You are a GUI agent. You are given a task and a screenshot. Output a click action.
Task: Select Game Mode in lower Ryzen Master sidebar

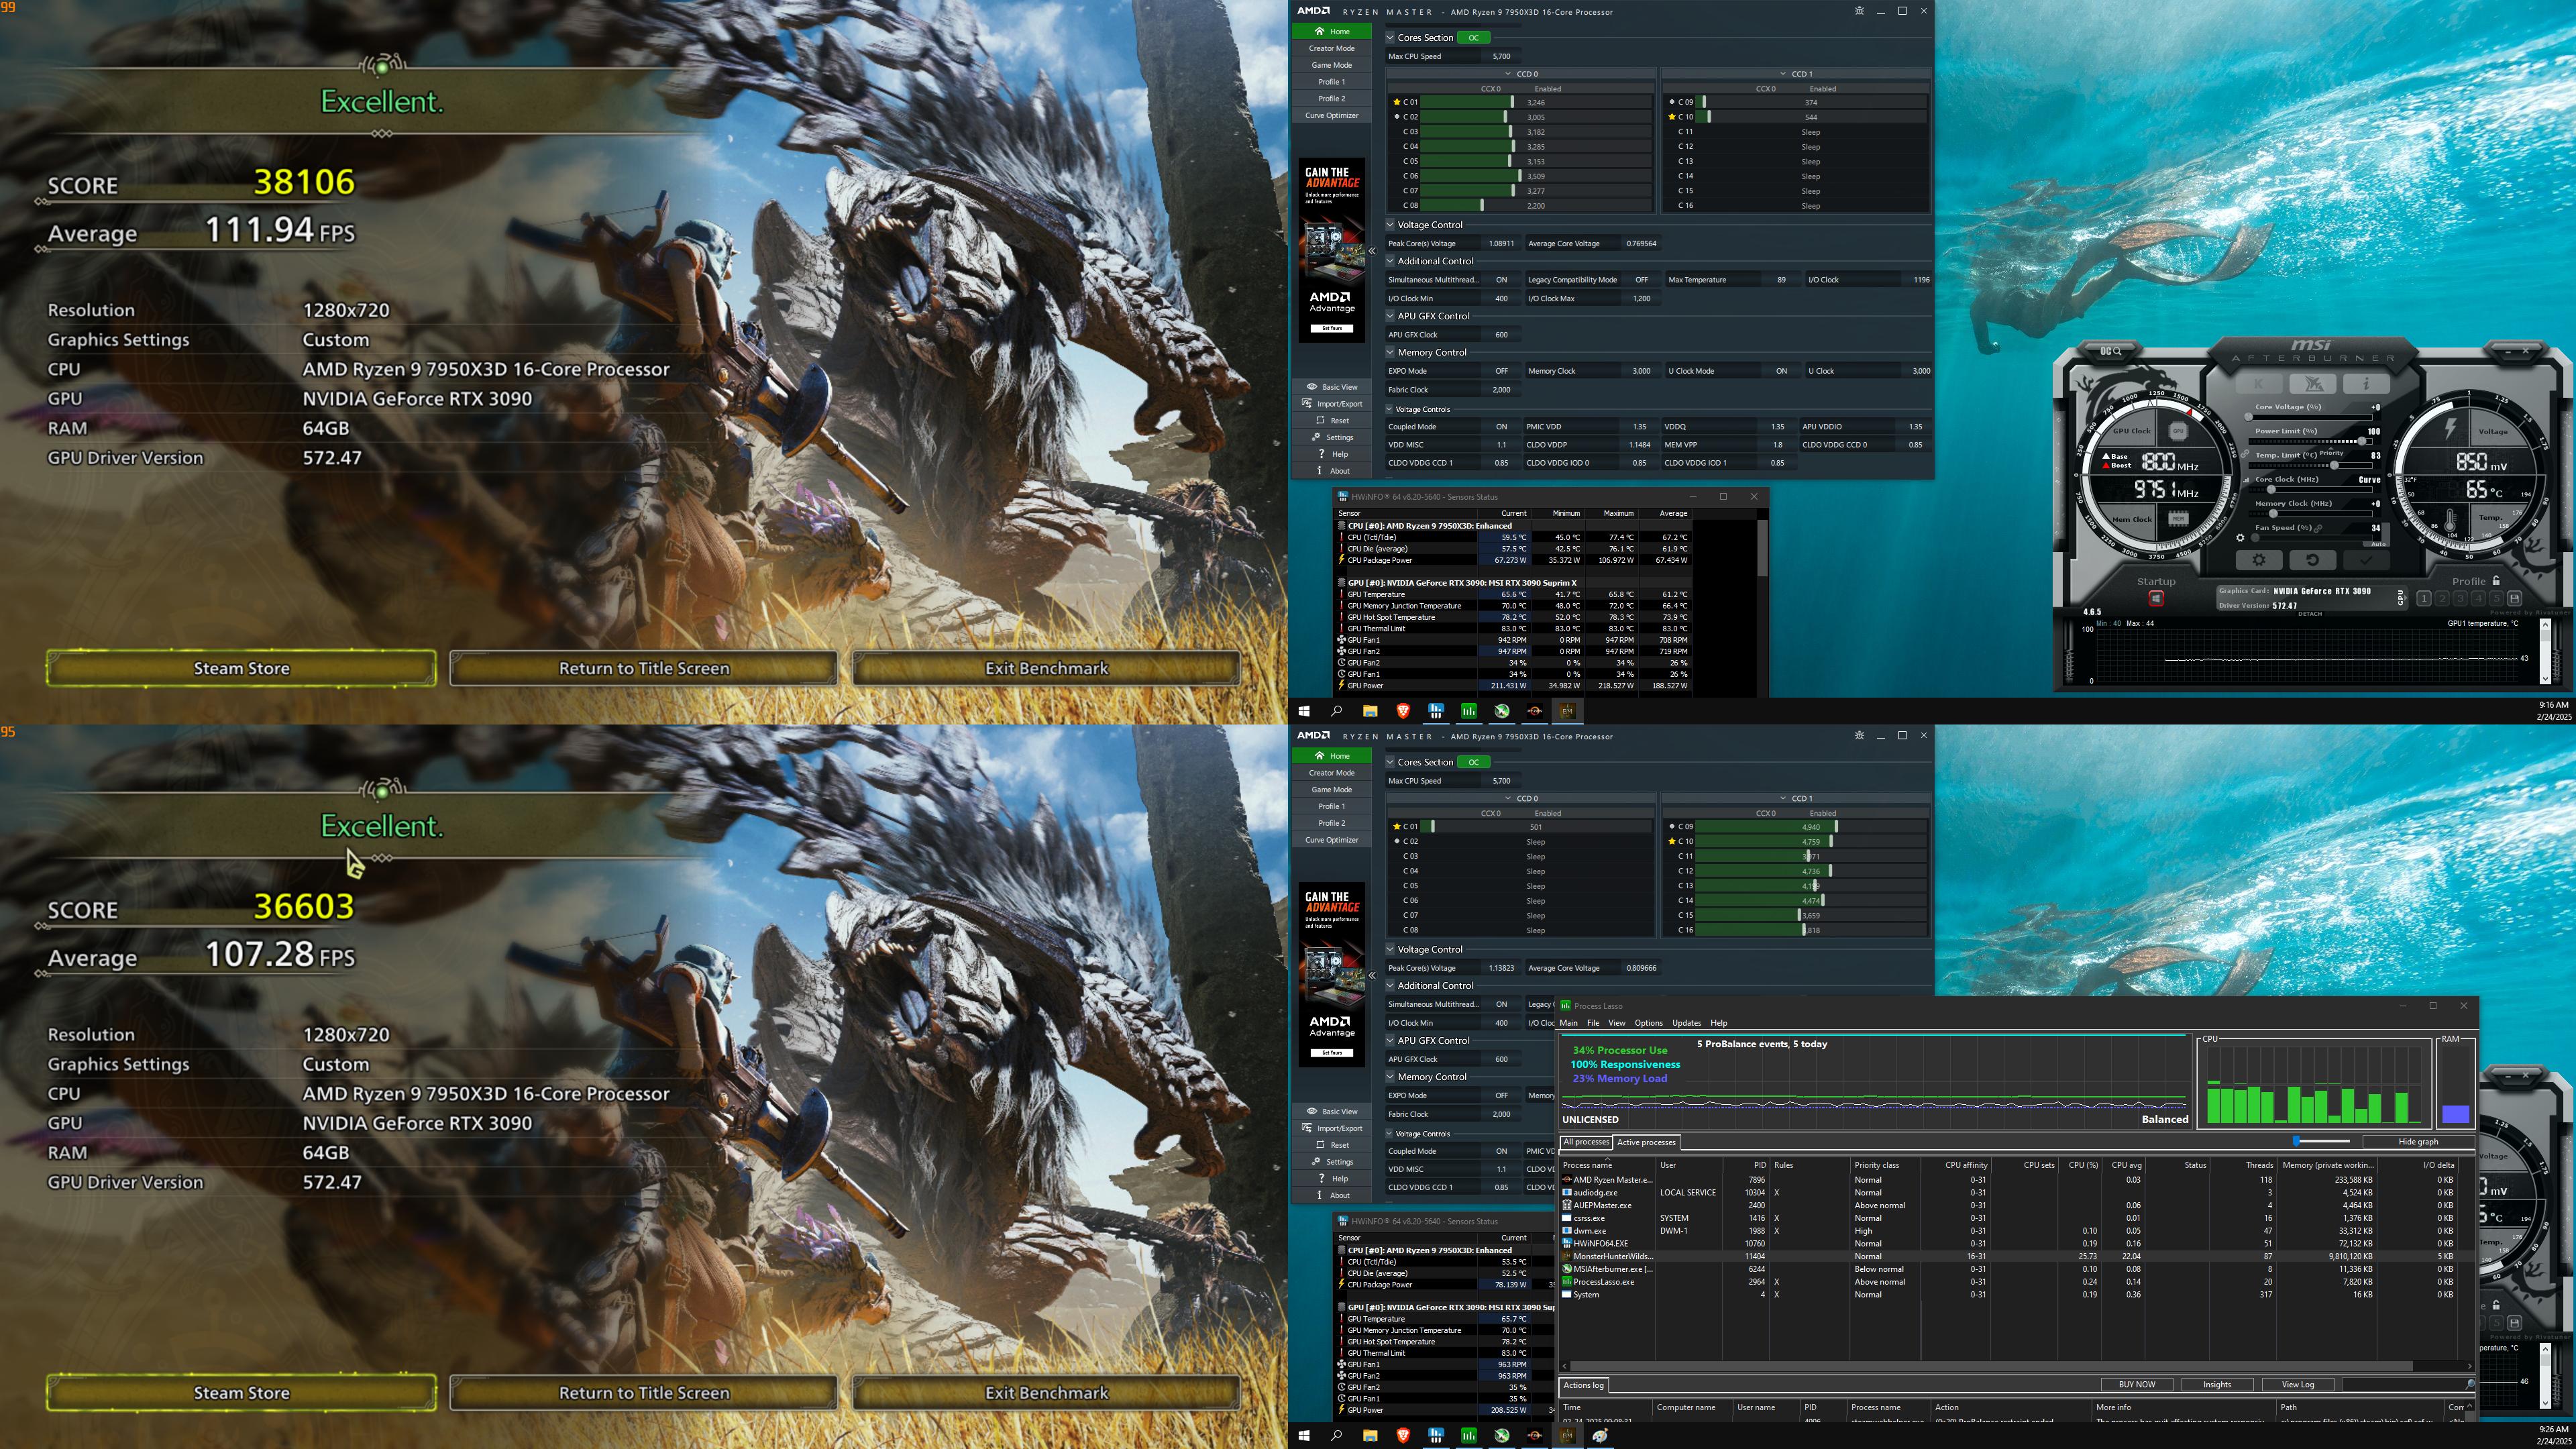pos(1332,789)
